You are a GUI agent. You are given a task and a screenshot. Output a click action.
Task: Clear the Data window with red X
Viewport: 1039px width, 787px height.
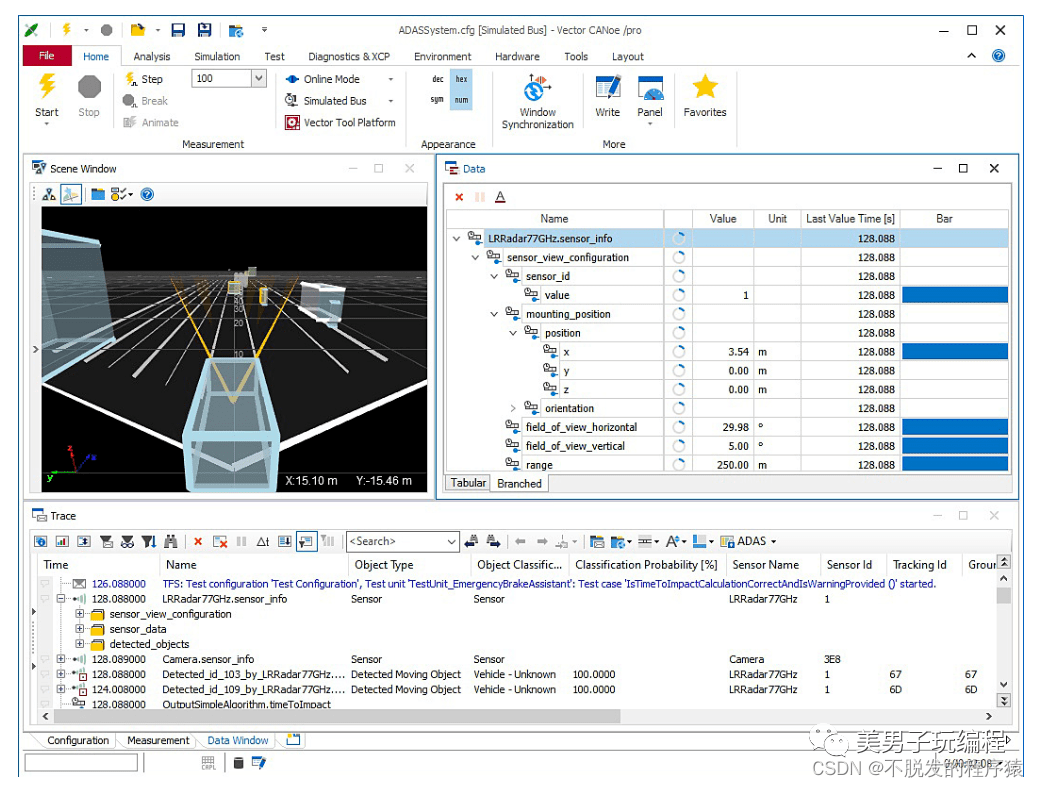(x=459, y=197)
